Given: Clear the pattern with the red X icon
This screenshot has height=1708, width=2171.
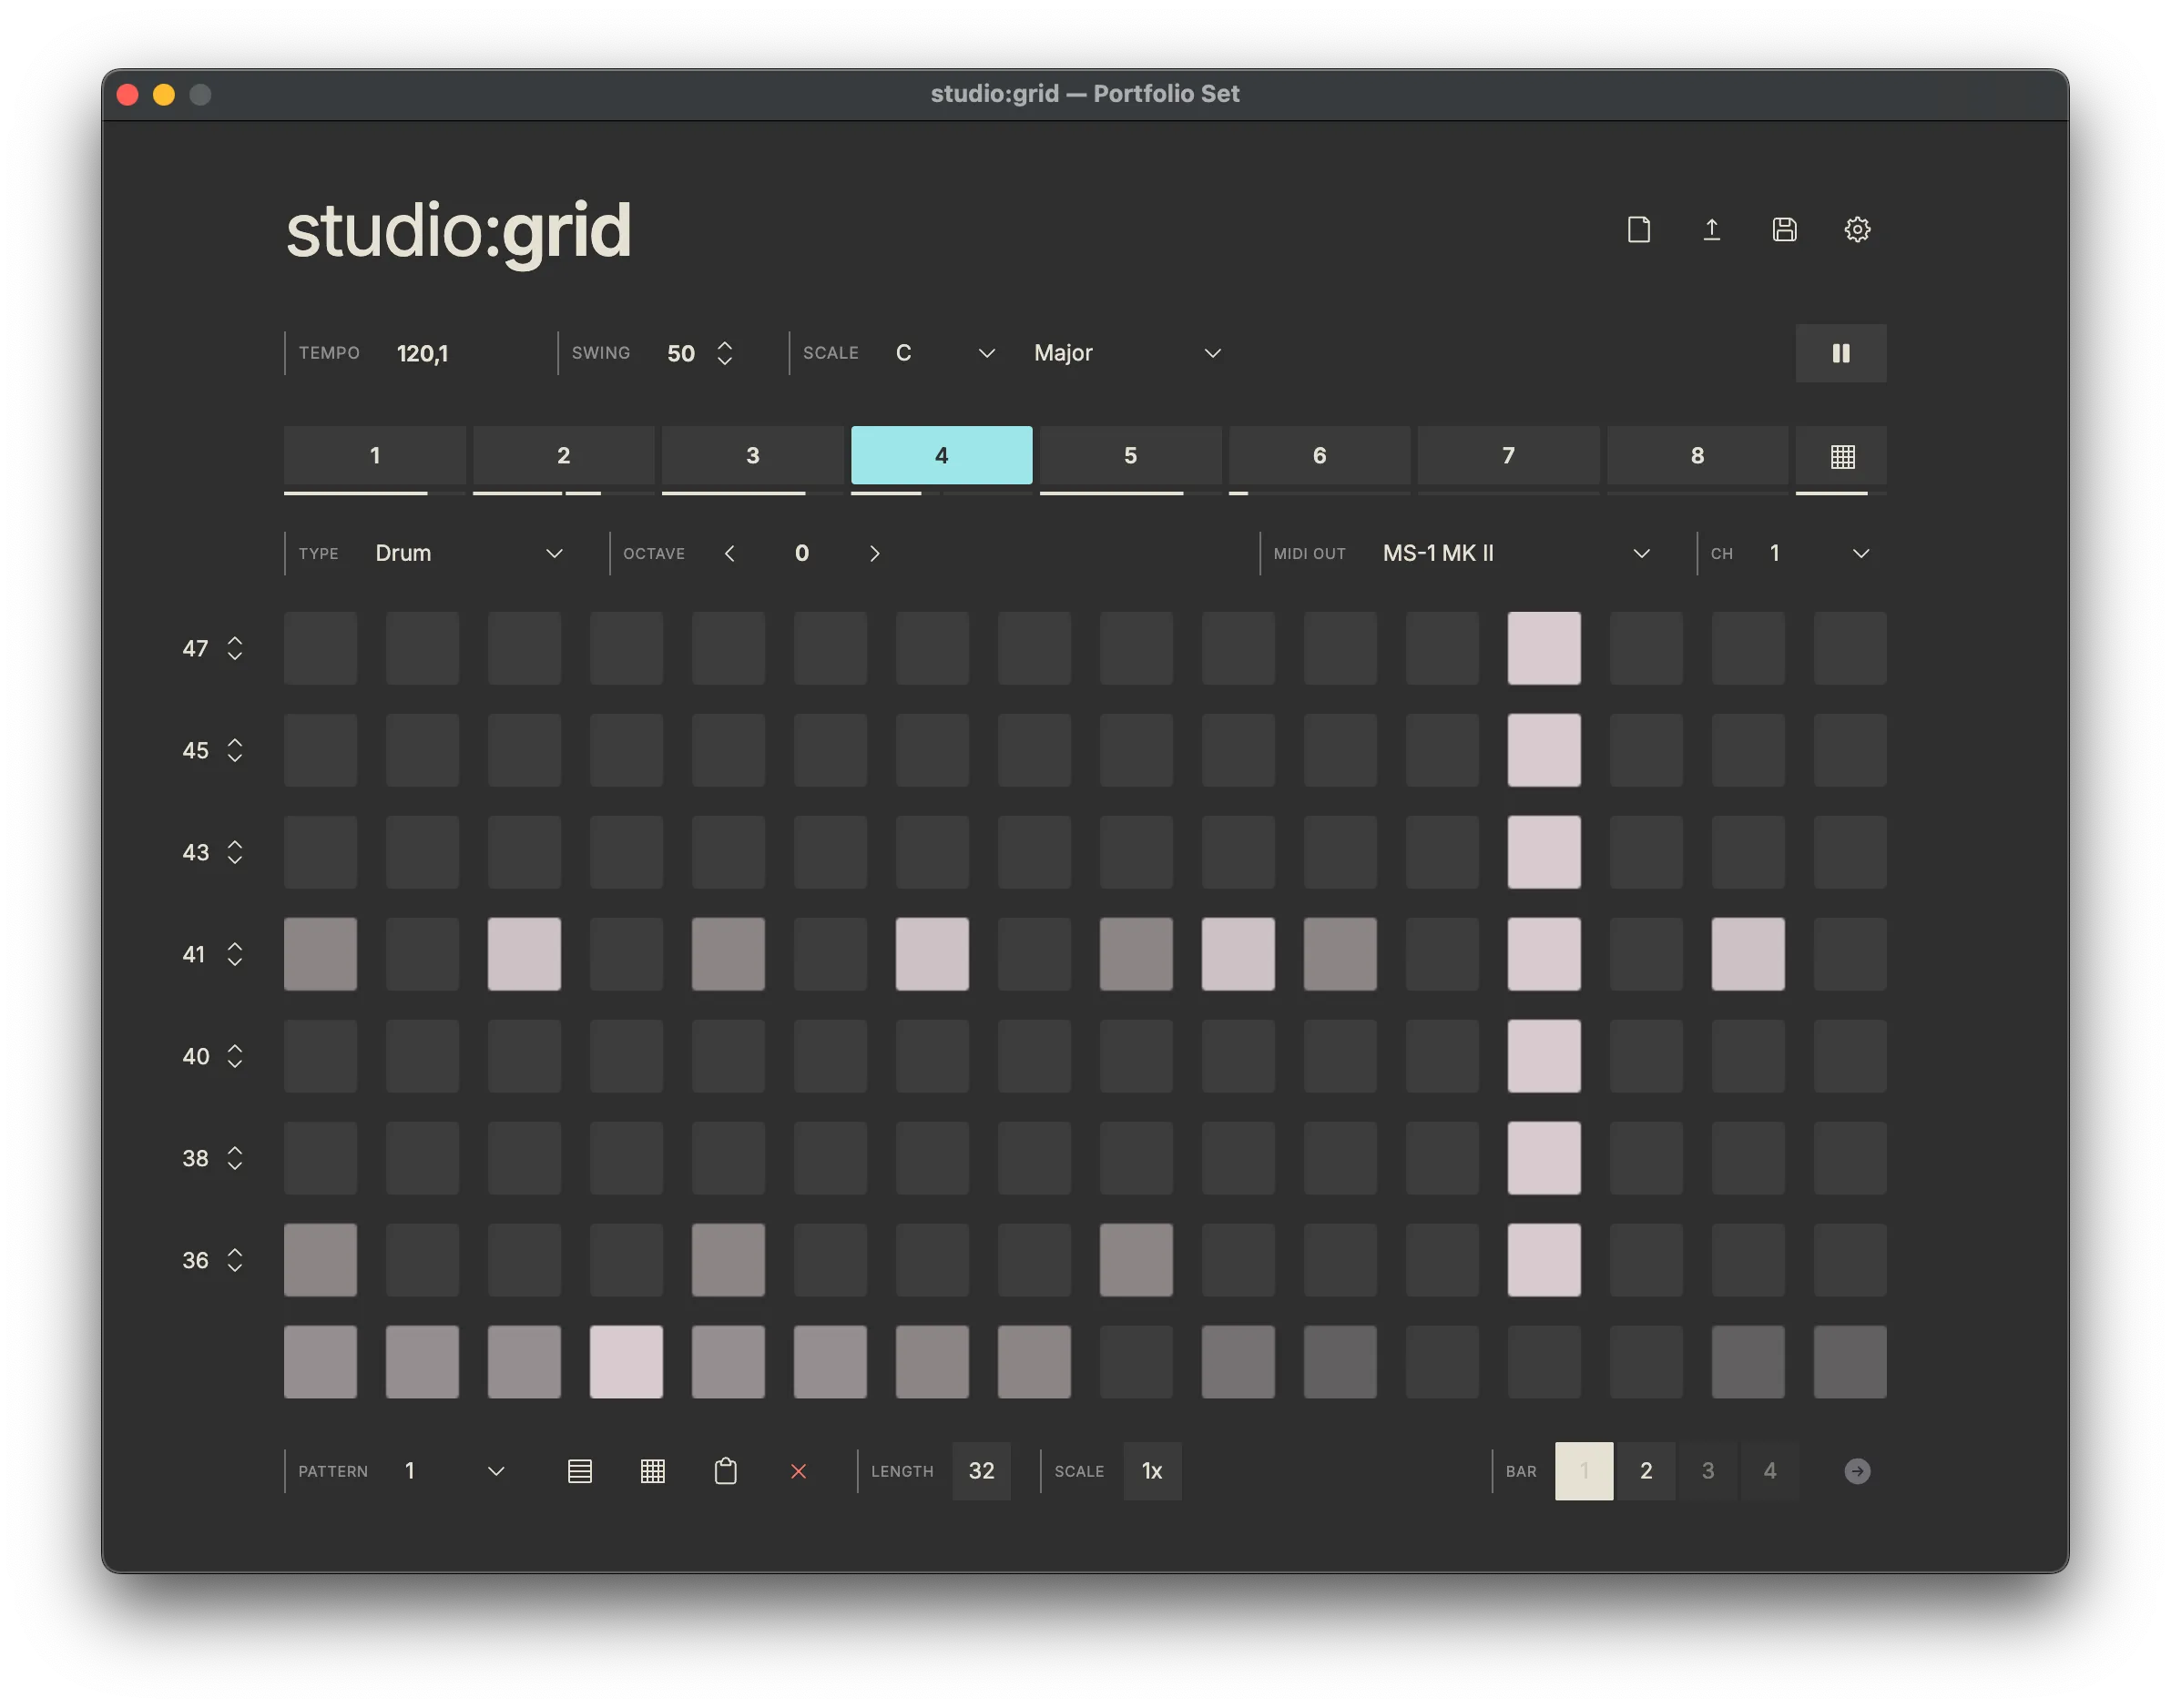Looking at the screenshot, I should tap(798, 1471).
